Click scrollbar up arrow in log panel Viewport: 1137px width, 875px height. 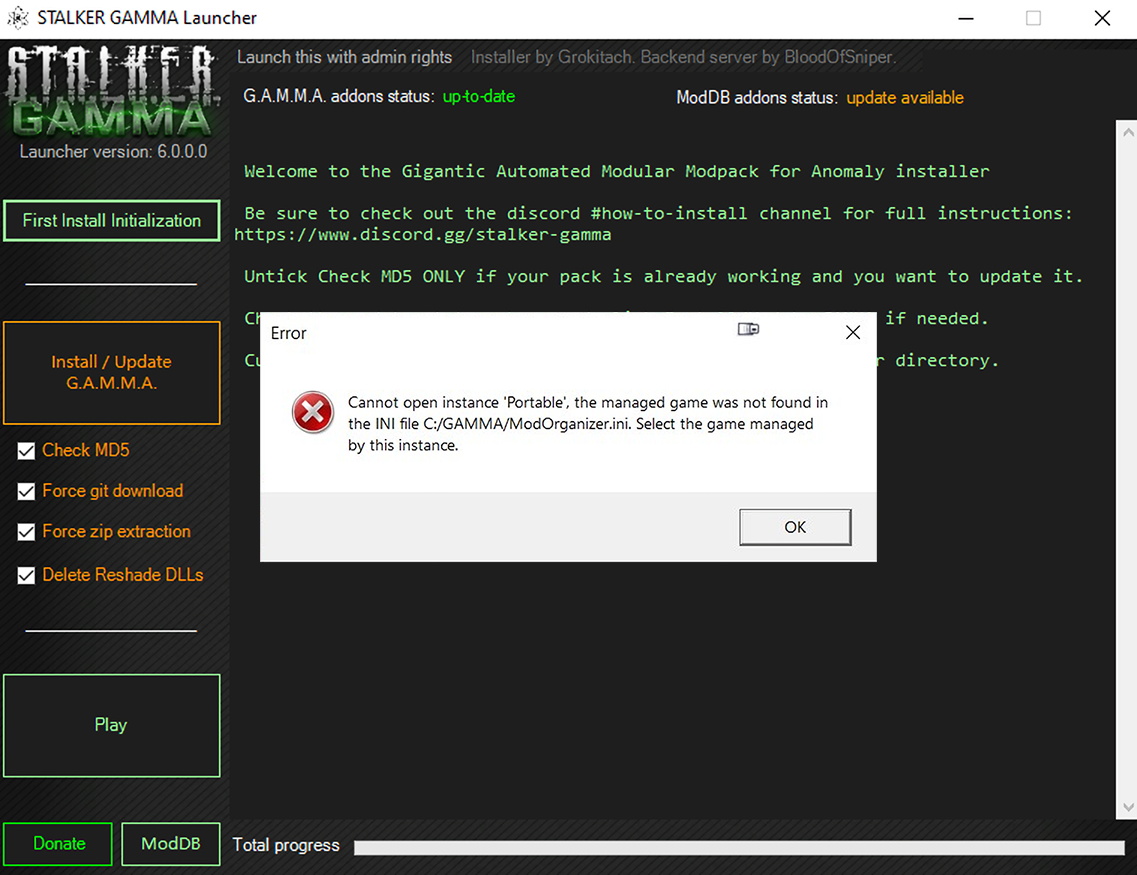(1128, 132)
